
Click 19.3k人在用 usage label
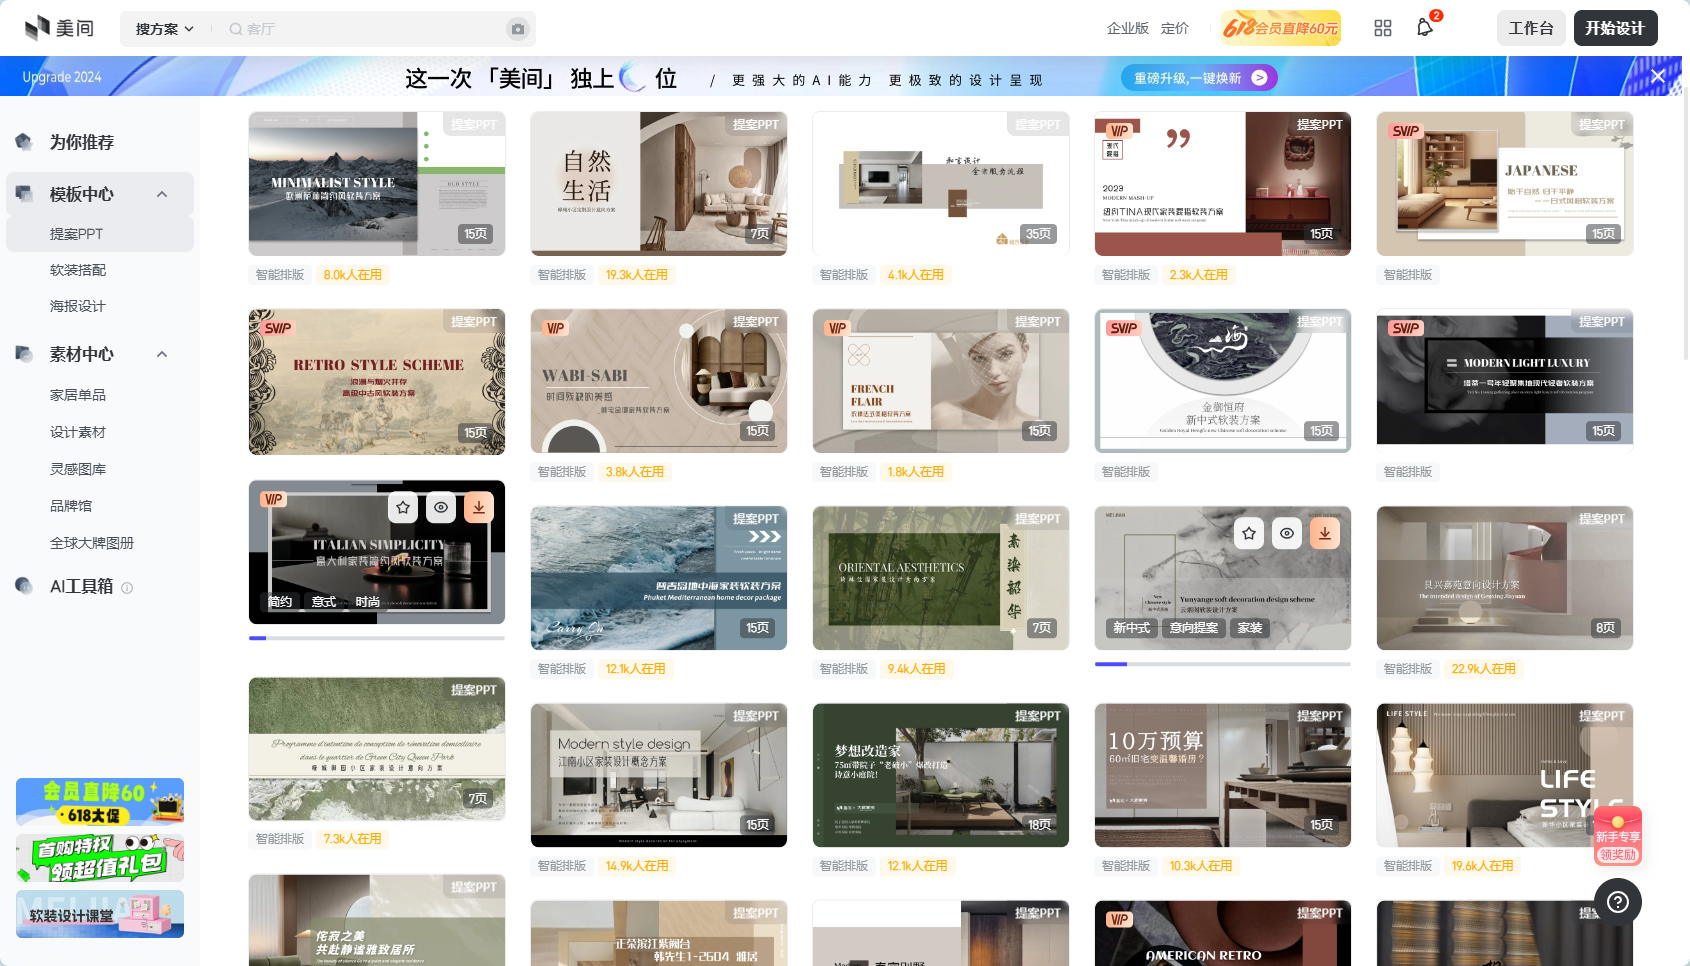pyautogui.click(x=637, y=275)
